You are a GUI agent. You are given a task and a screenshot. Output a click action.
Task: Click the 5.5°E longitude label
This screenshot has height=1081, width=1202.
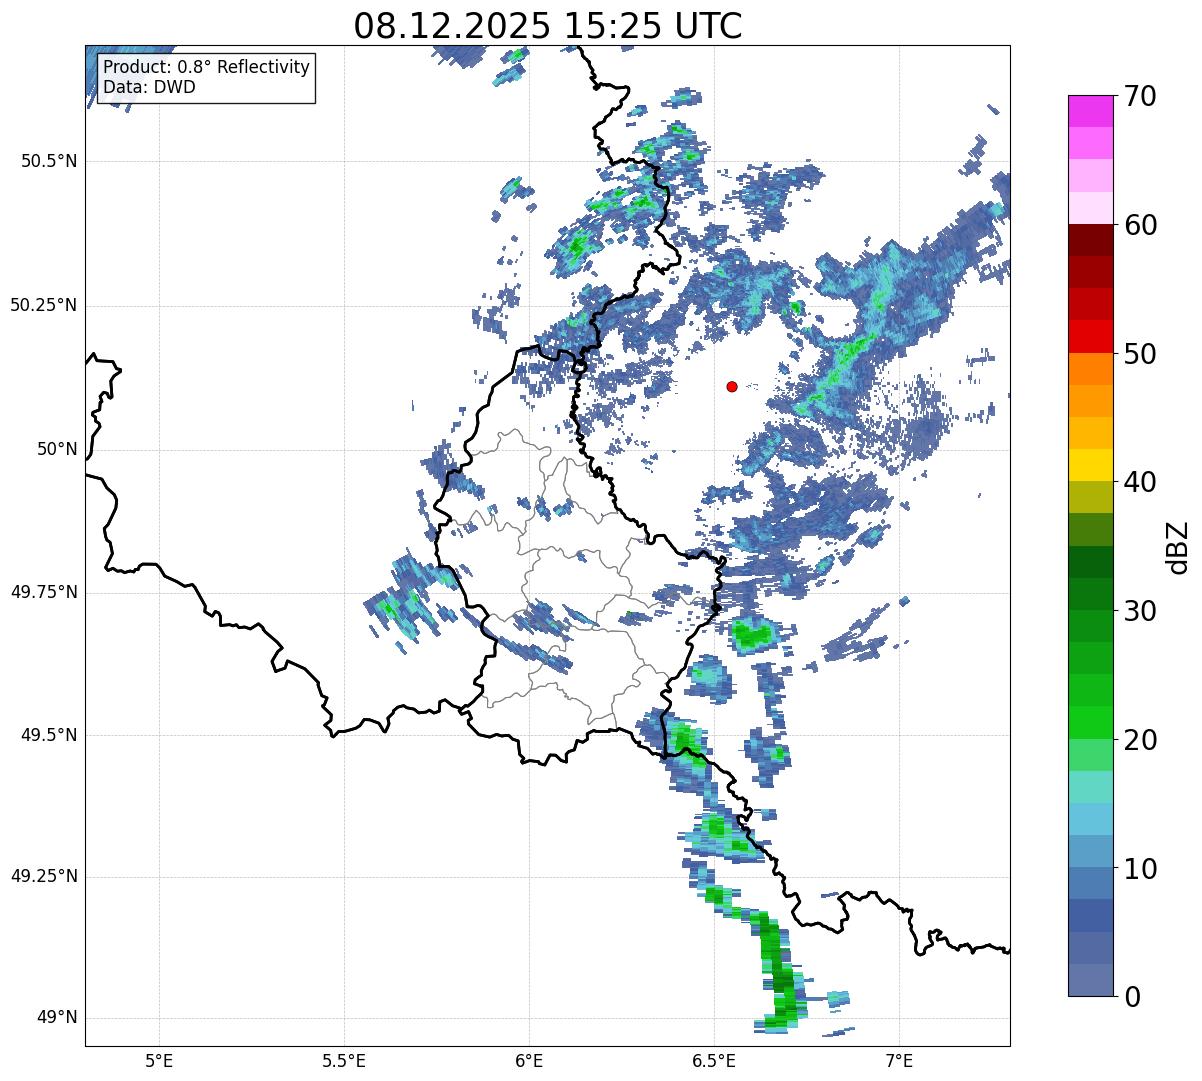coord(344,1060)
